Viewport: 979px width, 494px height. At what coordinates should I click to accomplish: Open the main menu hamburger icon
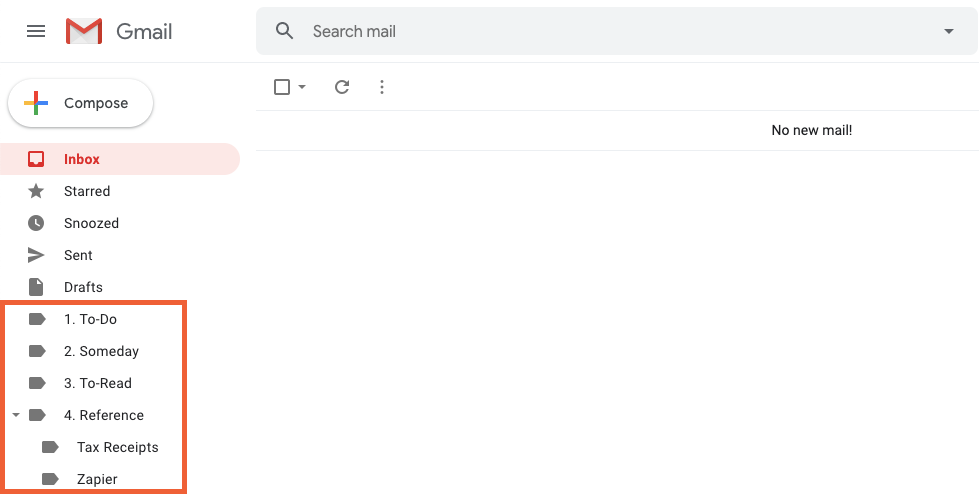[x=36, y=31]
